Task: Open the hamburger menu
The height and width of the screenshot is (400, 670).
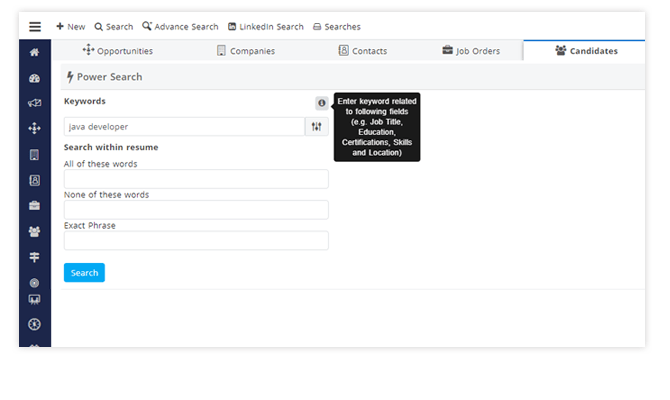Action: pyautogui.click(x=35, y=27)
